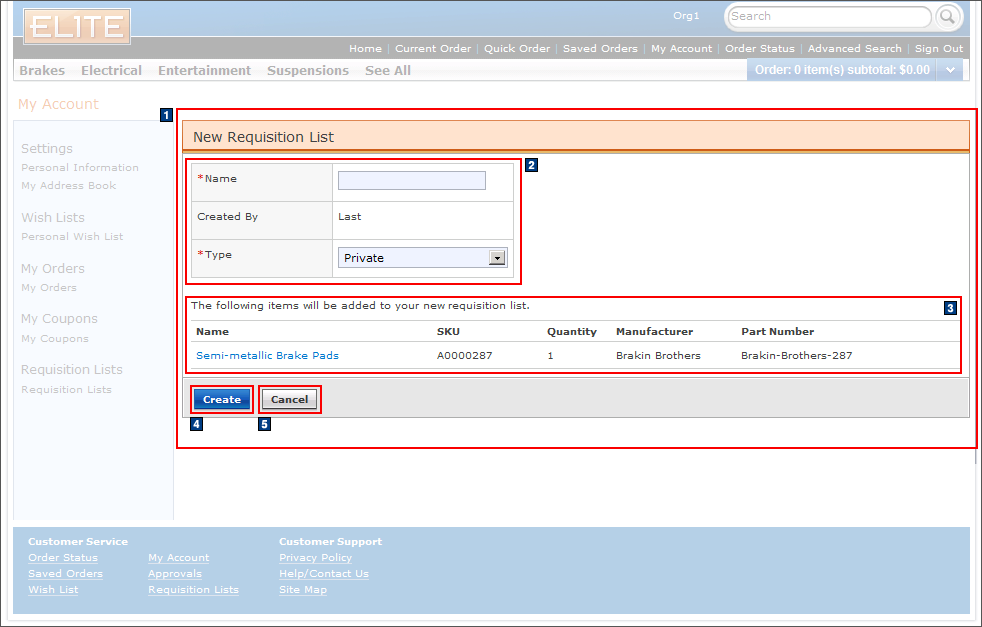Select the Brakes category tab
Viewport: 982px width, 627px height.
[x=42, y=70]
